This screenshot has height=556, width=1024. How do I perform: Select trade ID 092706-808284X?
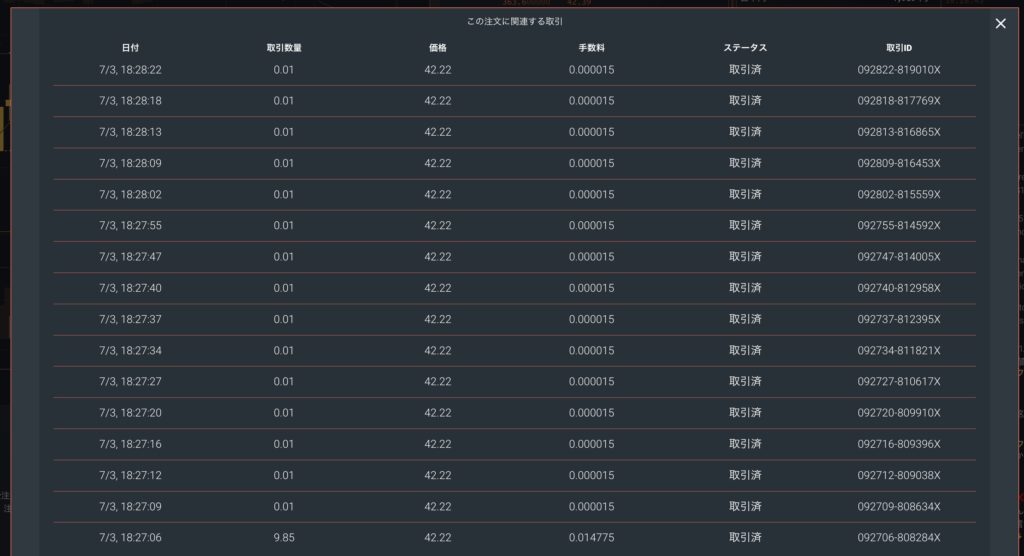(x=899, y=538)
